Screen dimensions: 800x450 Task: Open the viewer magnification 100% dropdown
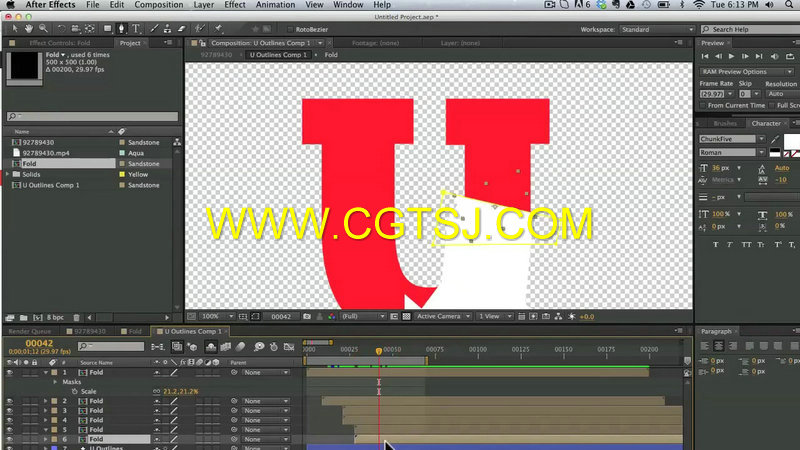point(217,316)
